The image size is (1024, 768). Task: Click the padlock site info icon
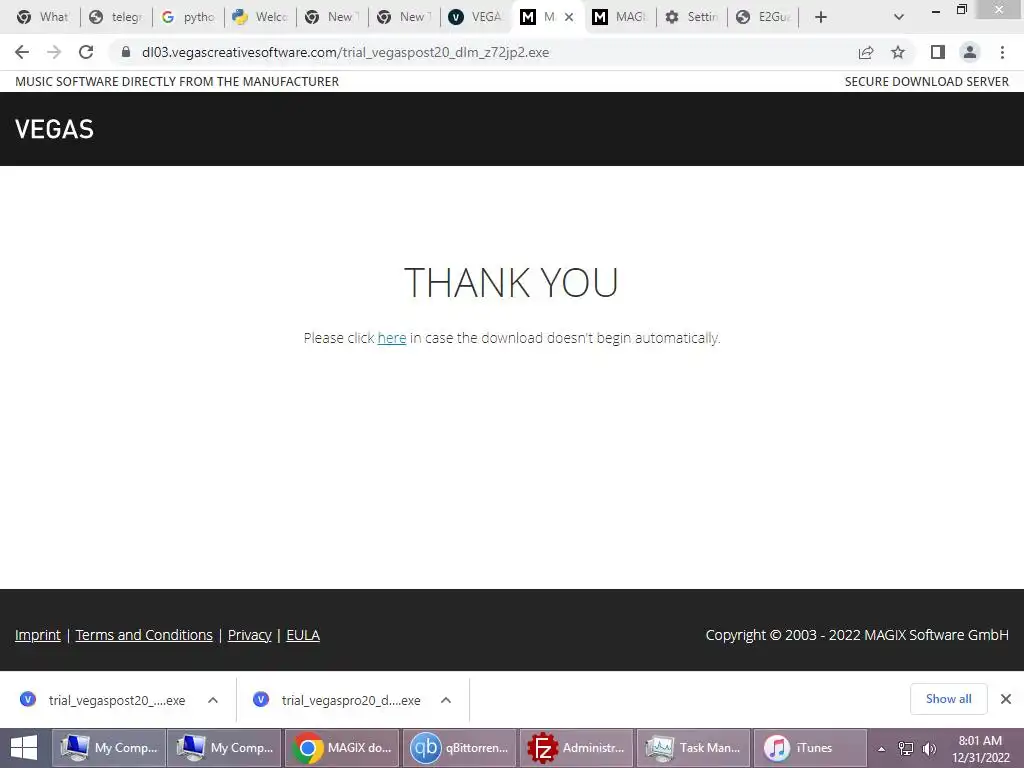tap(126, 52)
